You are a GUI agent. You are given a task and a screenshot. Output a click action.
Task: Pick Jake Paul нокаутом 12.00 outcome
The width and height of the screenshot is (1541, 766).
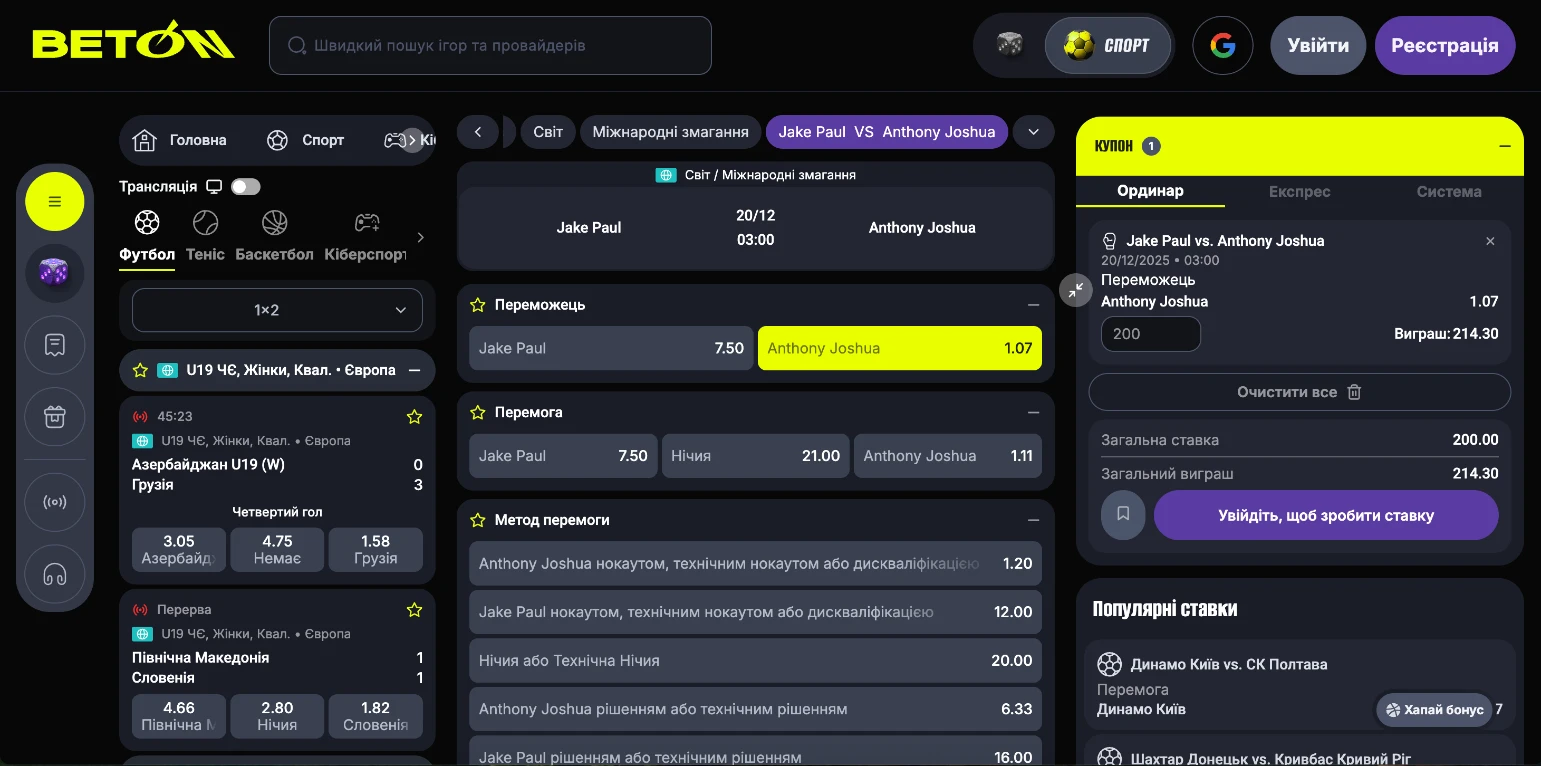point(755,612)
